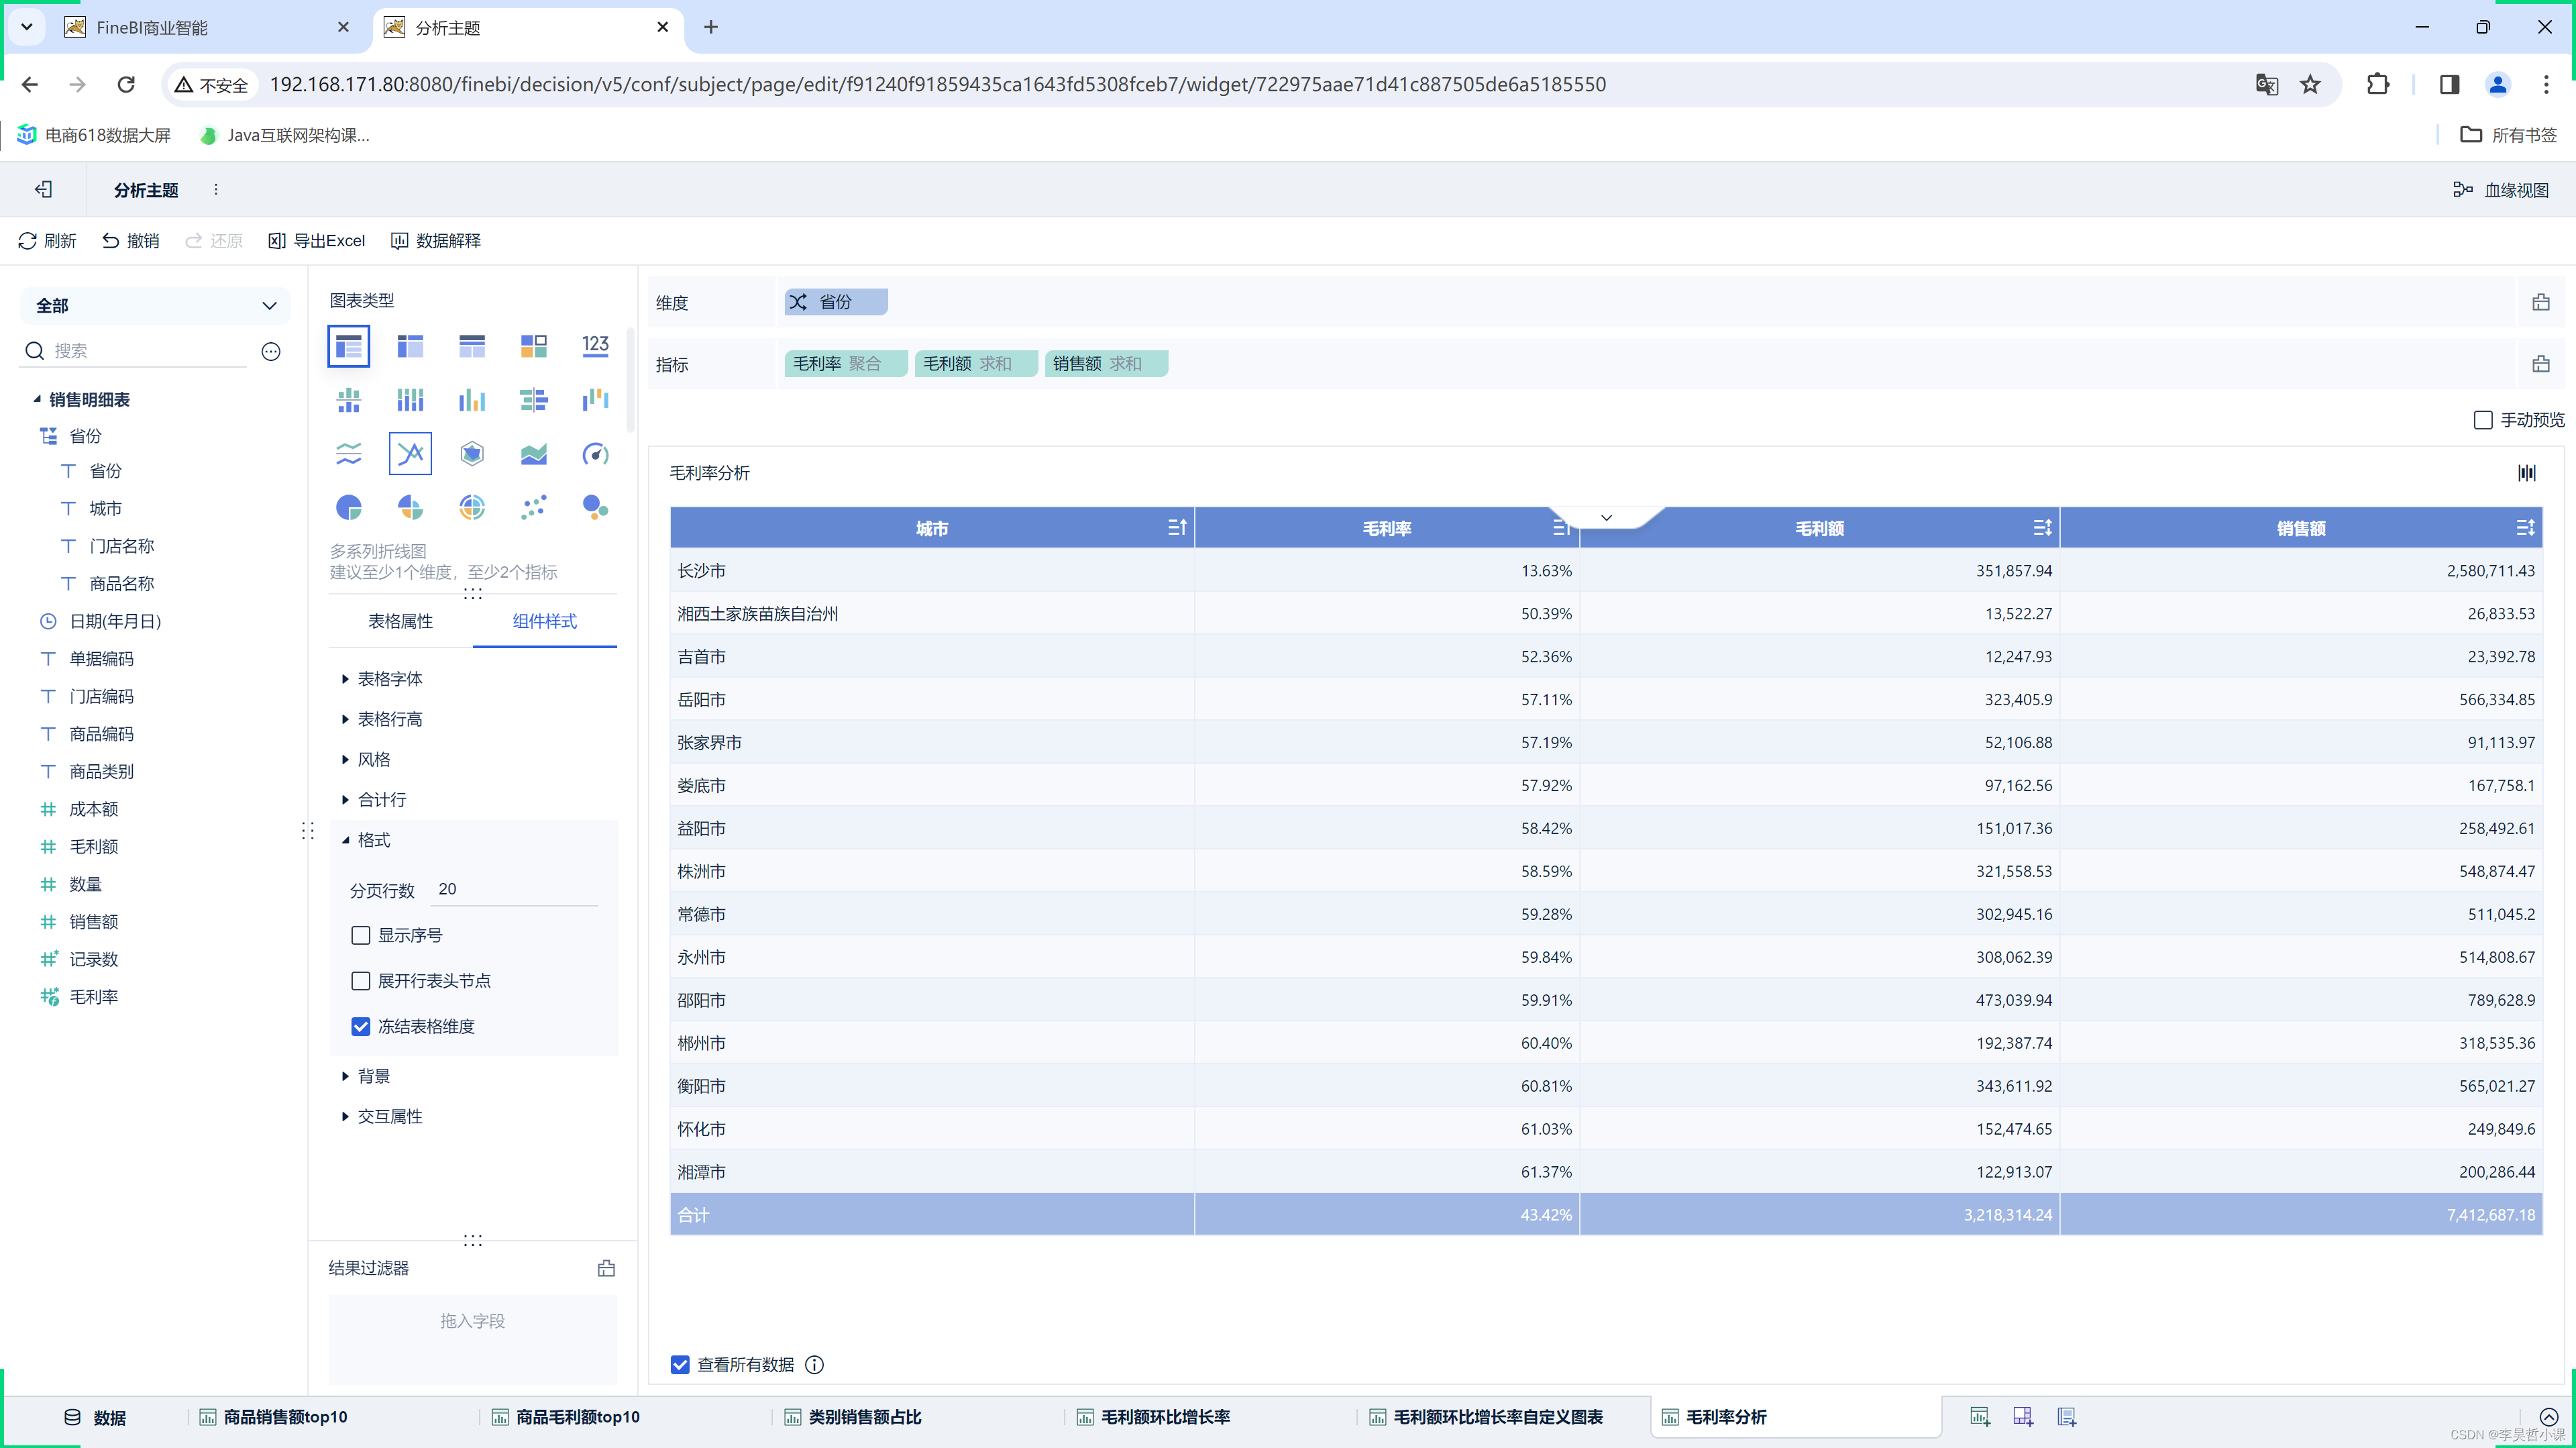Click the 撤销 undo button
This screenshot has height=1448, width=2576.
point(131,241)
